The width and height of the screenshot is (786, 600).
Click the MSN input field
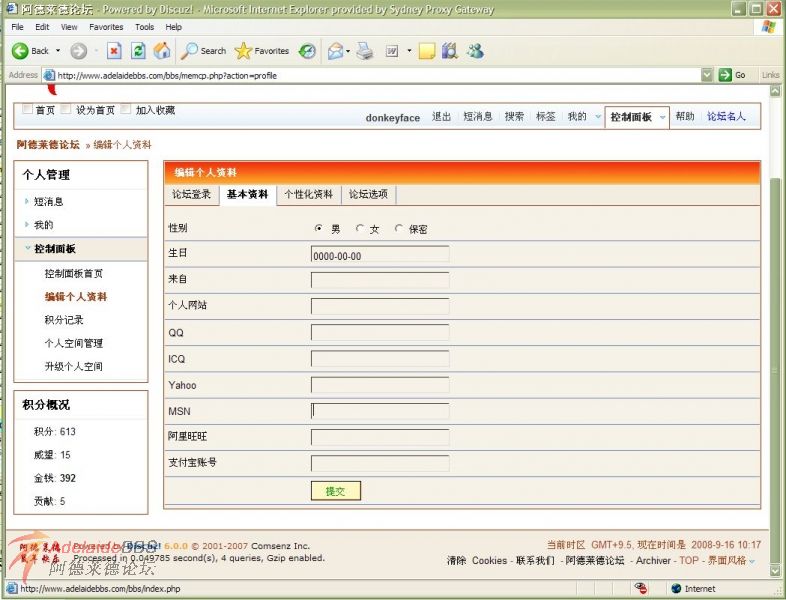pyautogui.click(x=380, y=411)
